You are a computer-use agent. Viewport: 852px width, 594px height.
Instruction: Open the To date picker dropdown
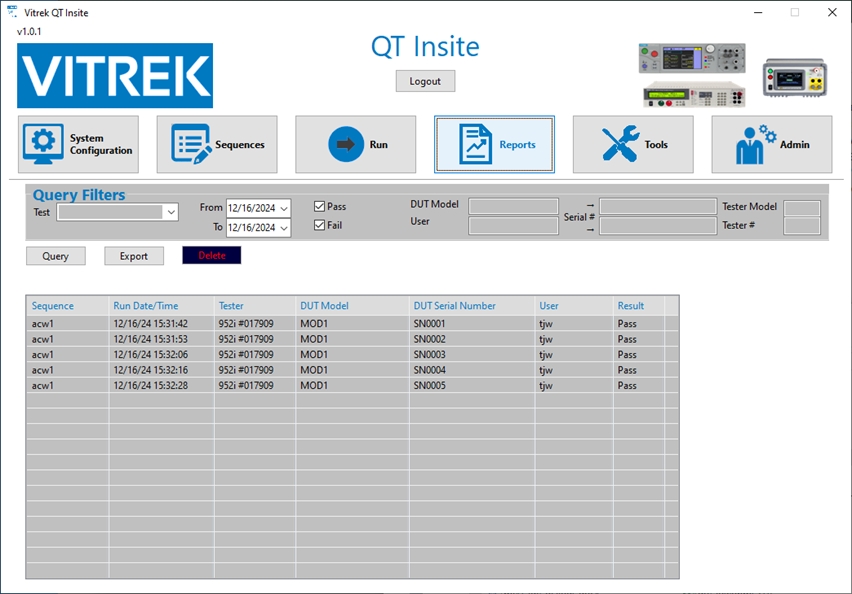click(284, 228)
